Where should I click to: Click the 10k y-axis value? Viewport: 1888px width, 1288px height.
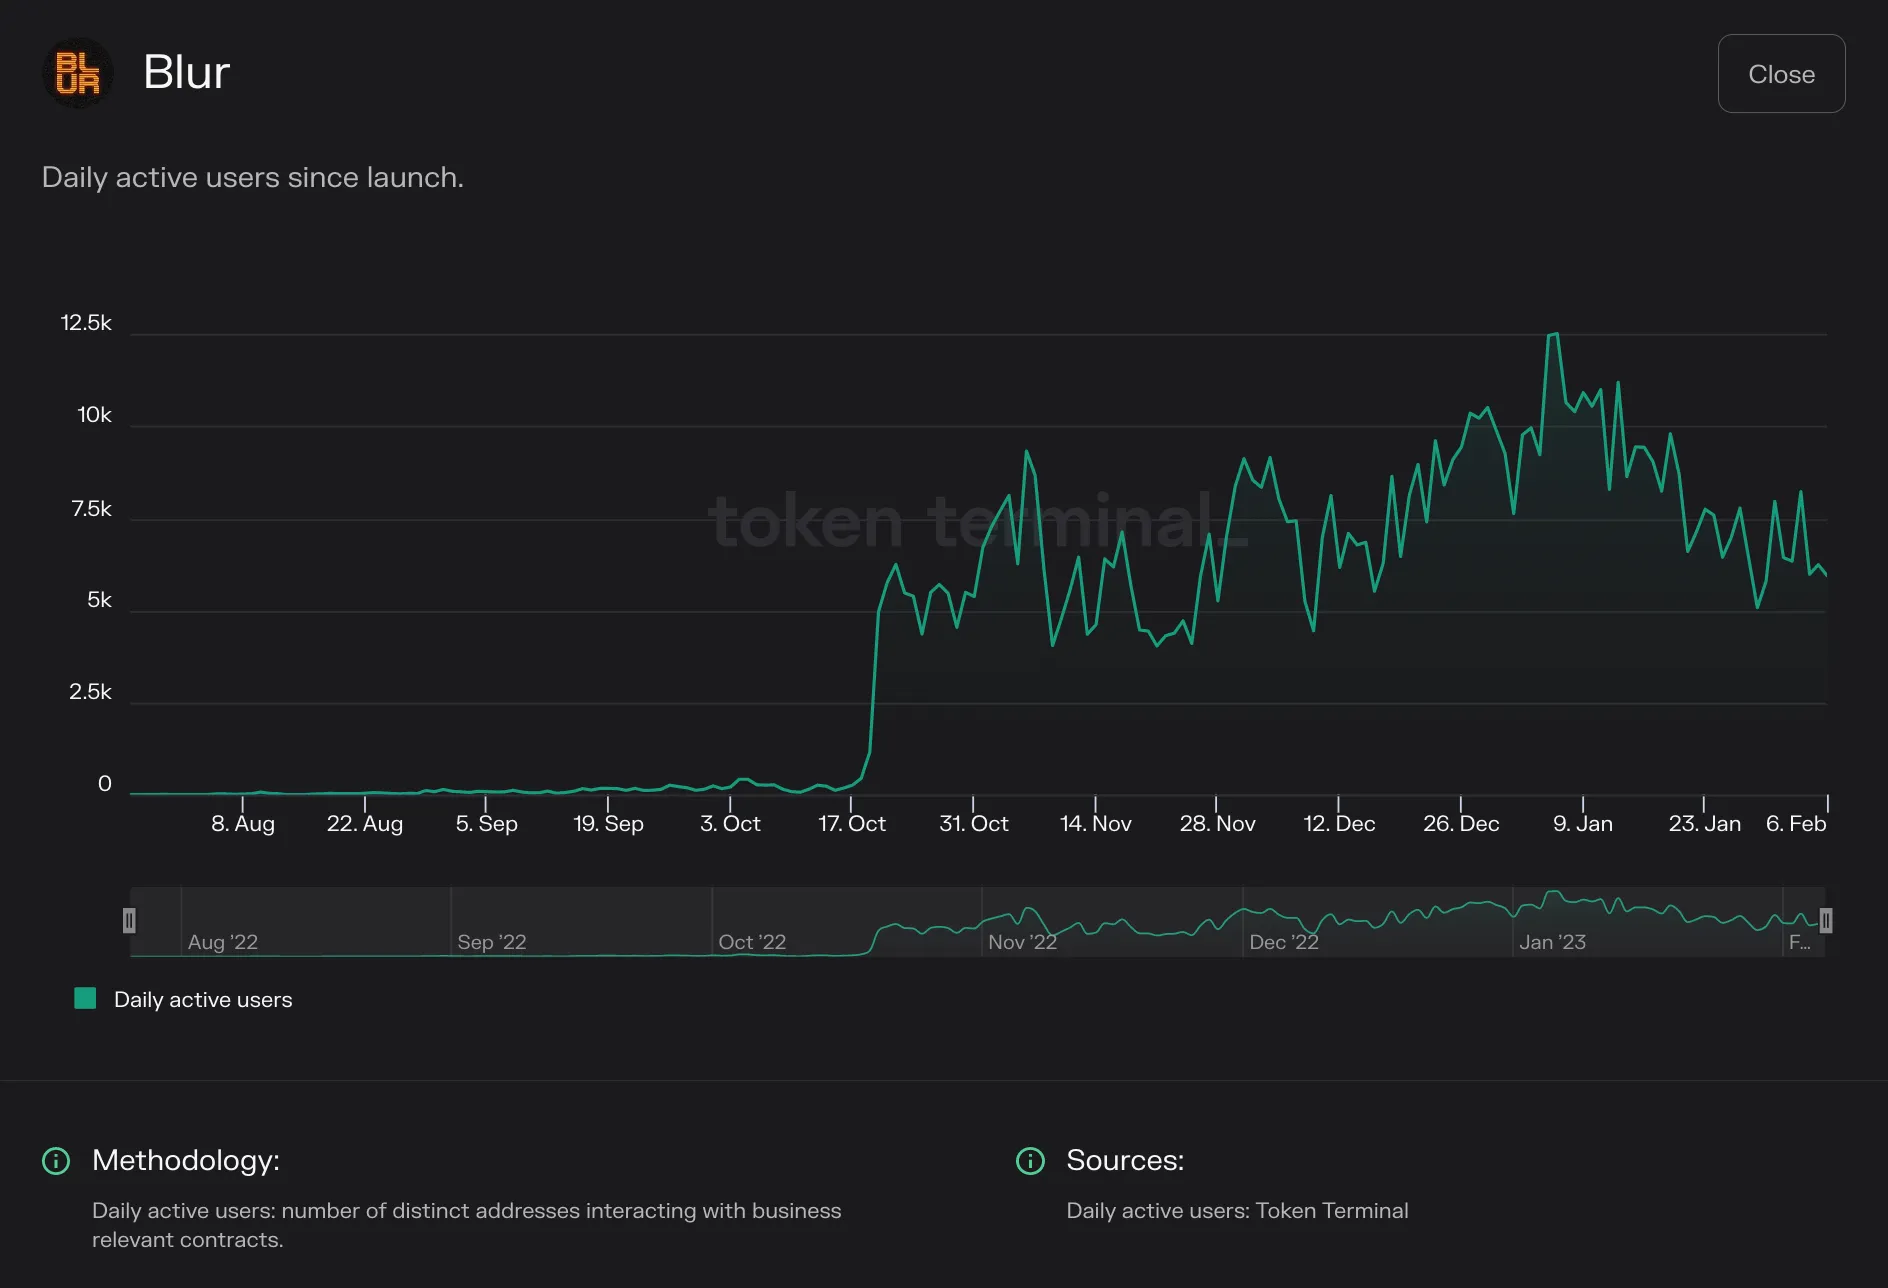tap(95, 415)
